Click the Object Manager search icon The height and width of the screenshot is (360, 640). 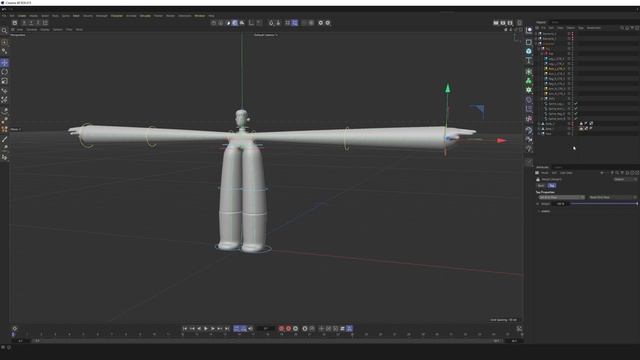[622, 28]
